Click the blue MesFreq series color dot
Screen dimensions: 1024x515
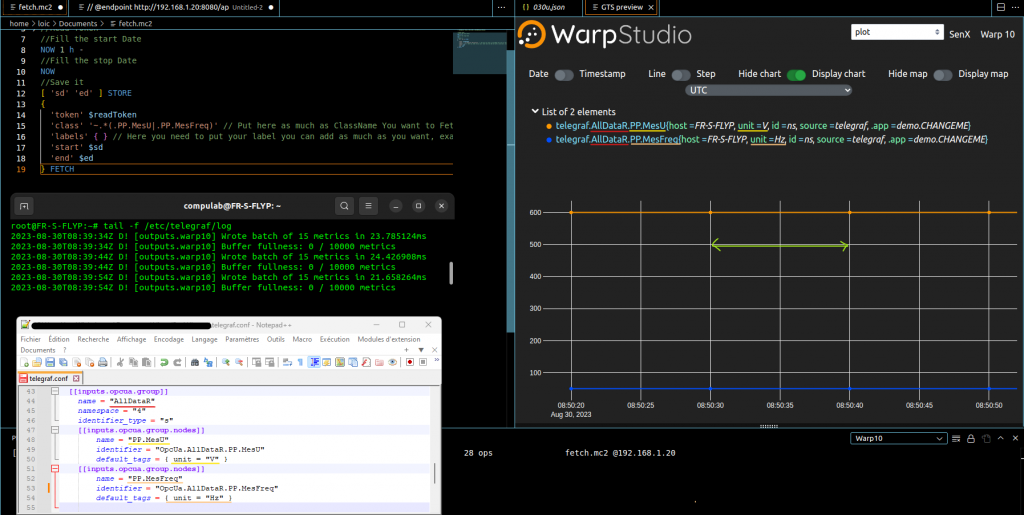549,140
